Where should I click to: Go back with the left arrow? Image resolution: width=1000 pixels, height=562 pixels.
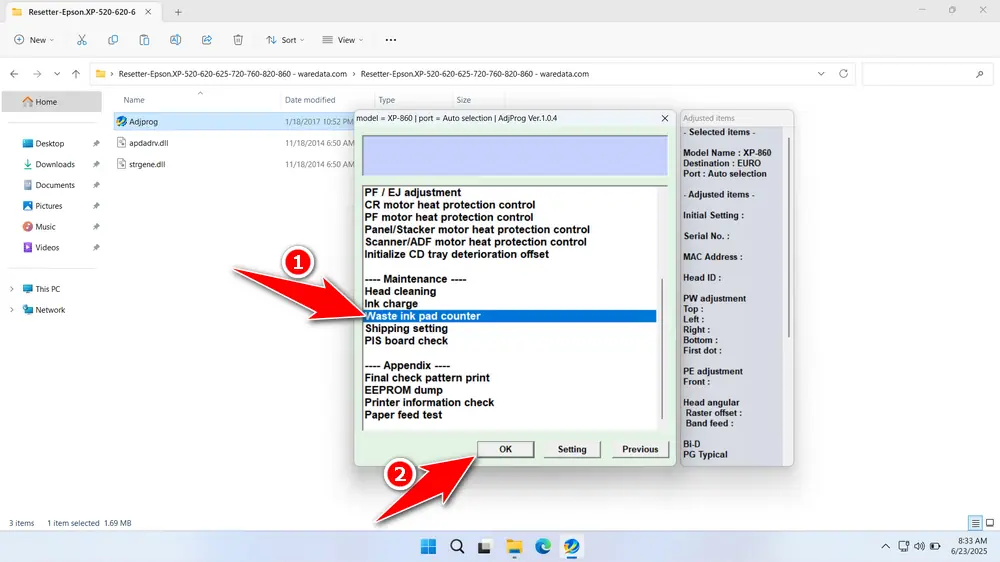point(14,74)
